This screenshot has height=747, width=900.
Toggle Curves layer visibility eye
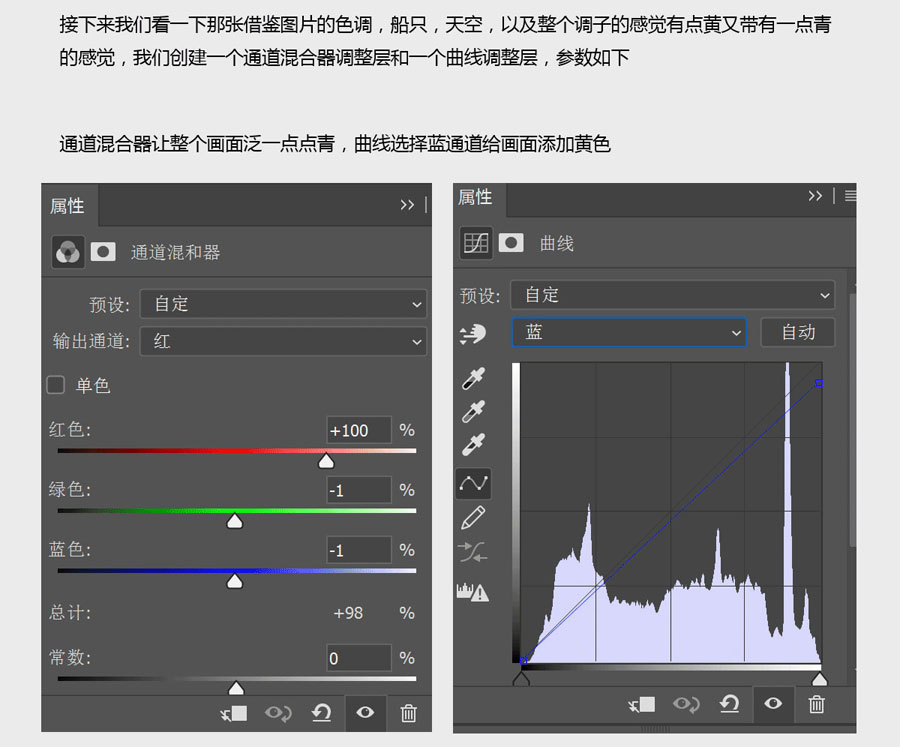coord(772,704)
